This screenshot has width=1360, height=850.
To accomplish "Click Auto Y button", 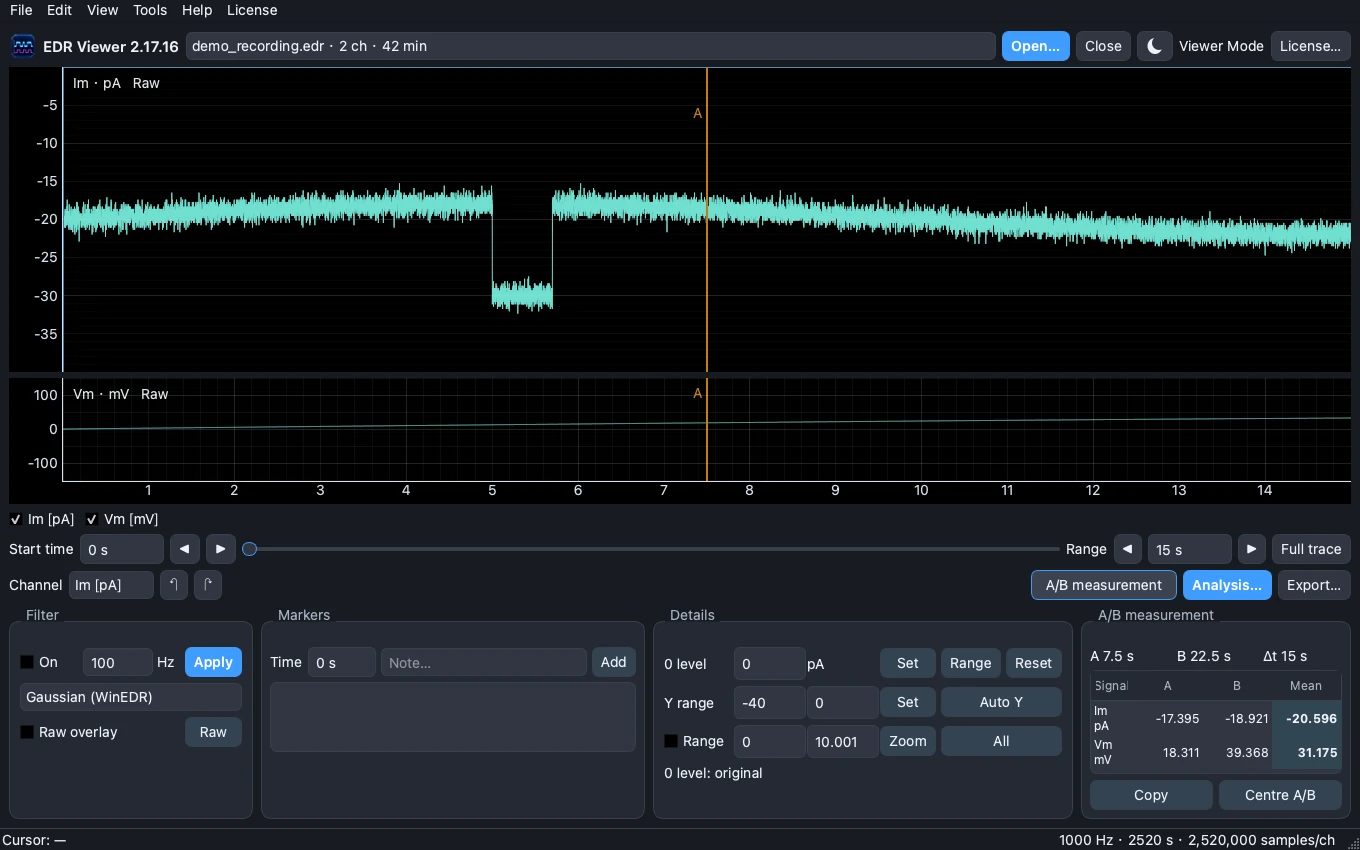I will coord(1001,702).
